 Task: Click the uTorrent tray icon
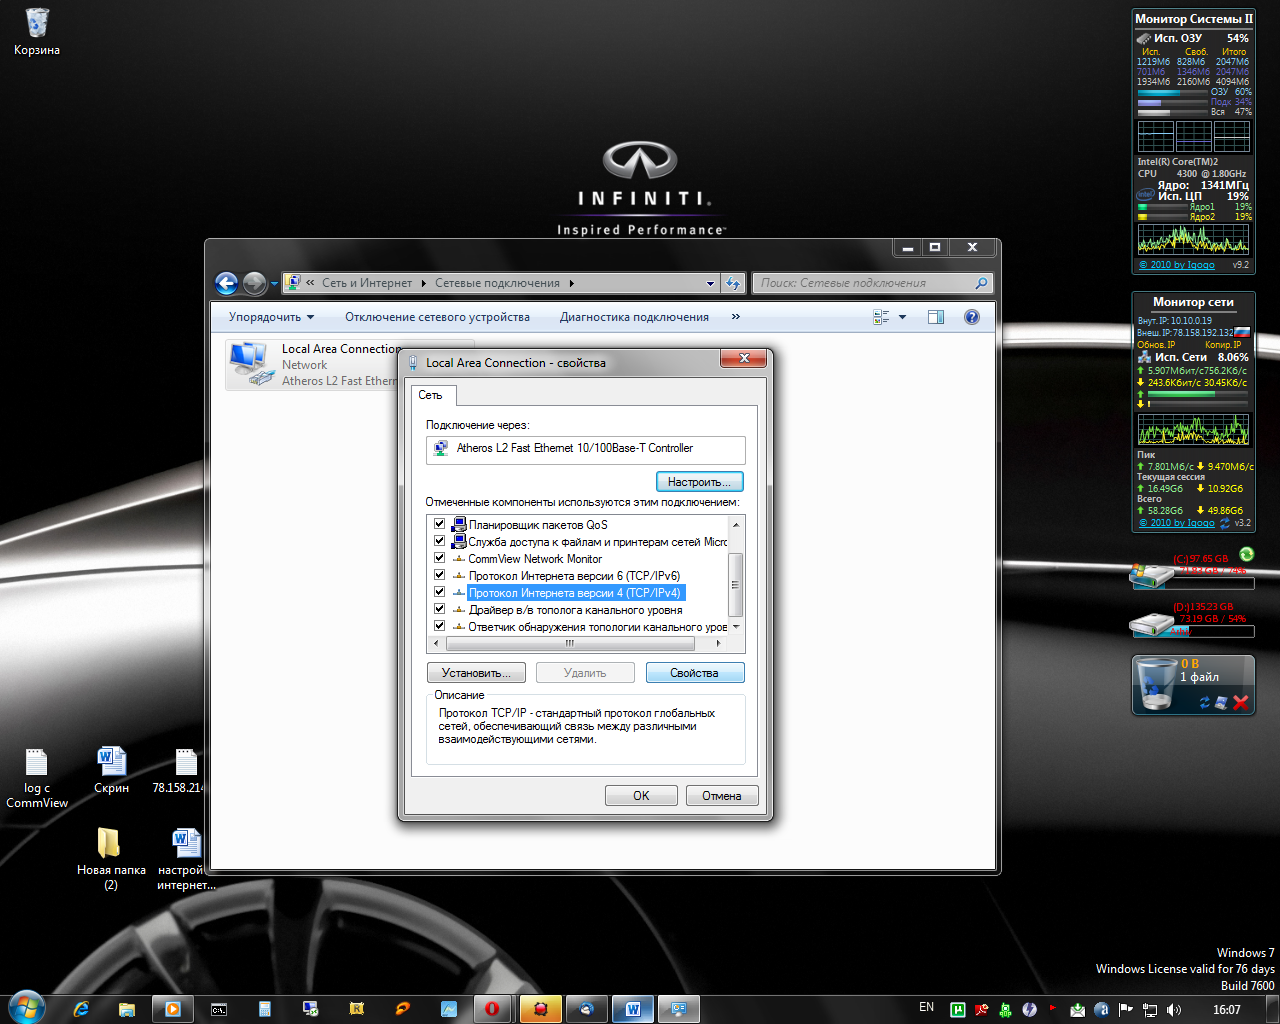point(957,1010)
